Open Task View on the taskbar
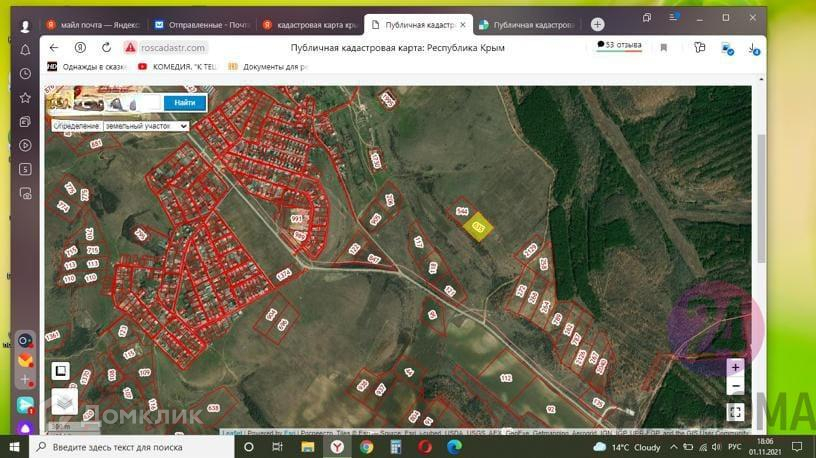This screenshot has width=816, height=458. [277, 447]
